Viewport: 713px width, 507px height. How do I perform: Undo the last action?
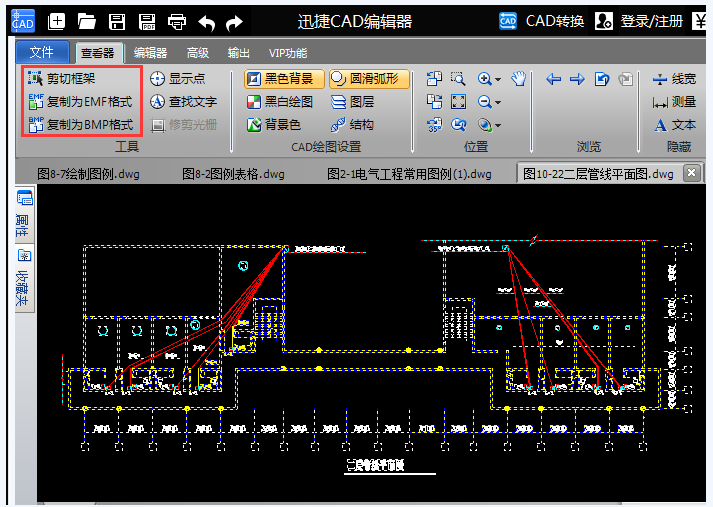point(207,22)
